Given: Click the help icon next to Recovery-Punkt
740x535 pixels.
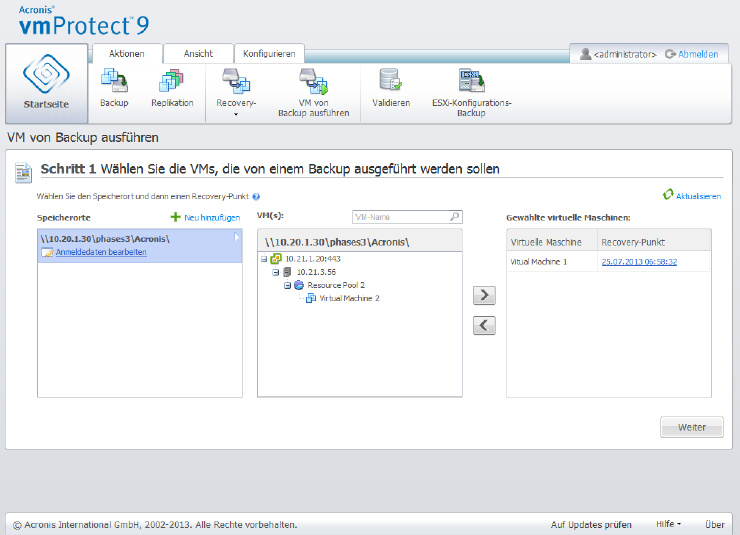Looking at the screenshot, I should tap(256, 197).
